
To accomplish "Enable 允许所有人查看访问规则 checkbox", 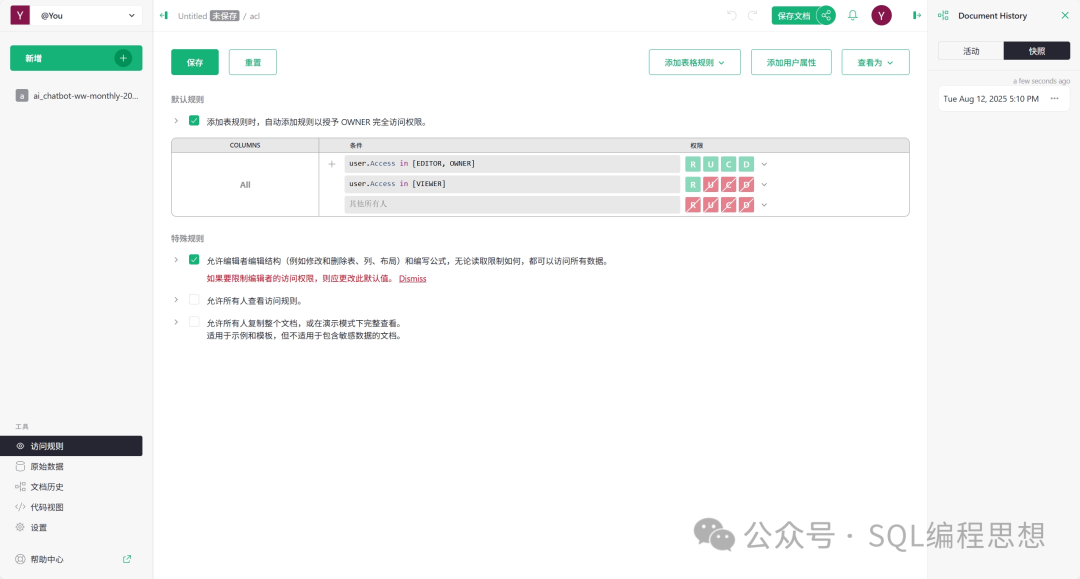I will click(194, 299).
